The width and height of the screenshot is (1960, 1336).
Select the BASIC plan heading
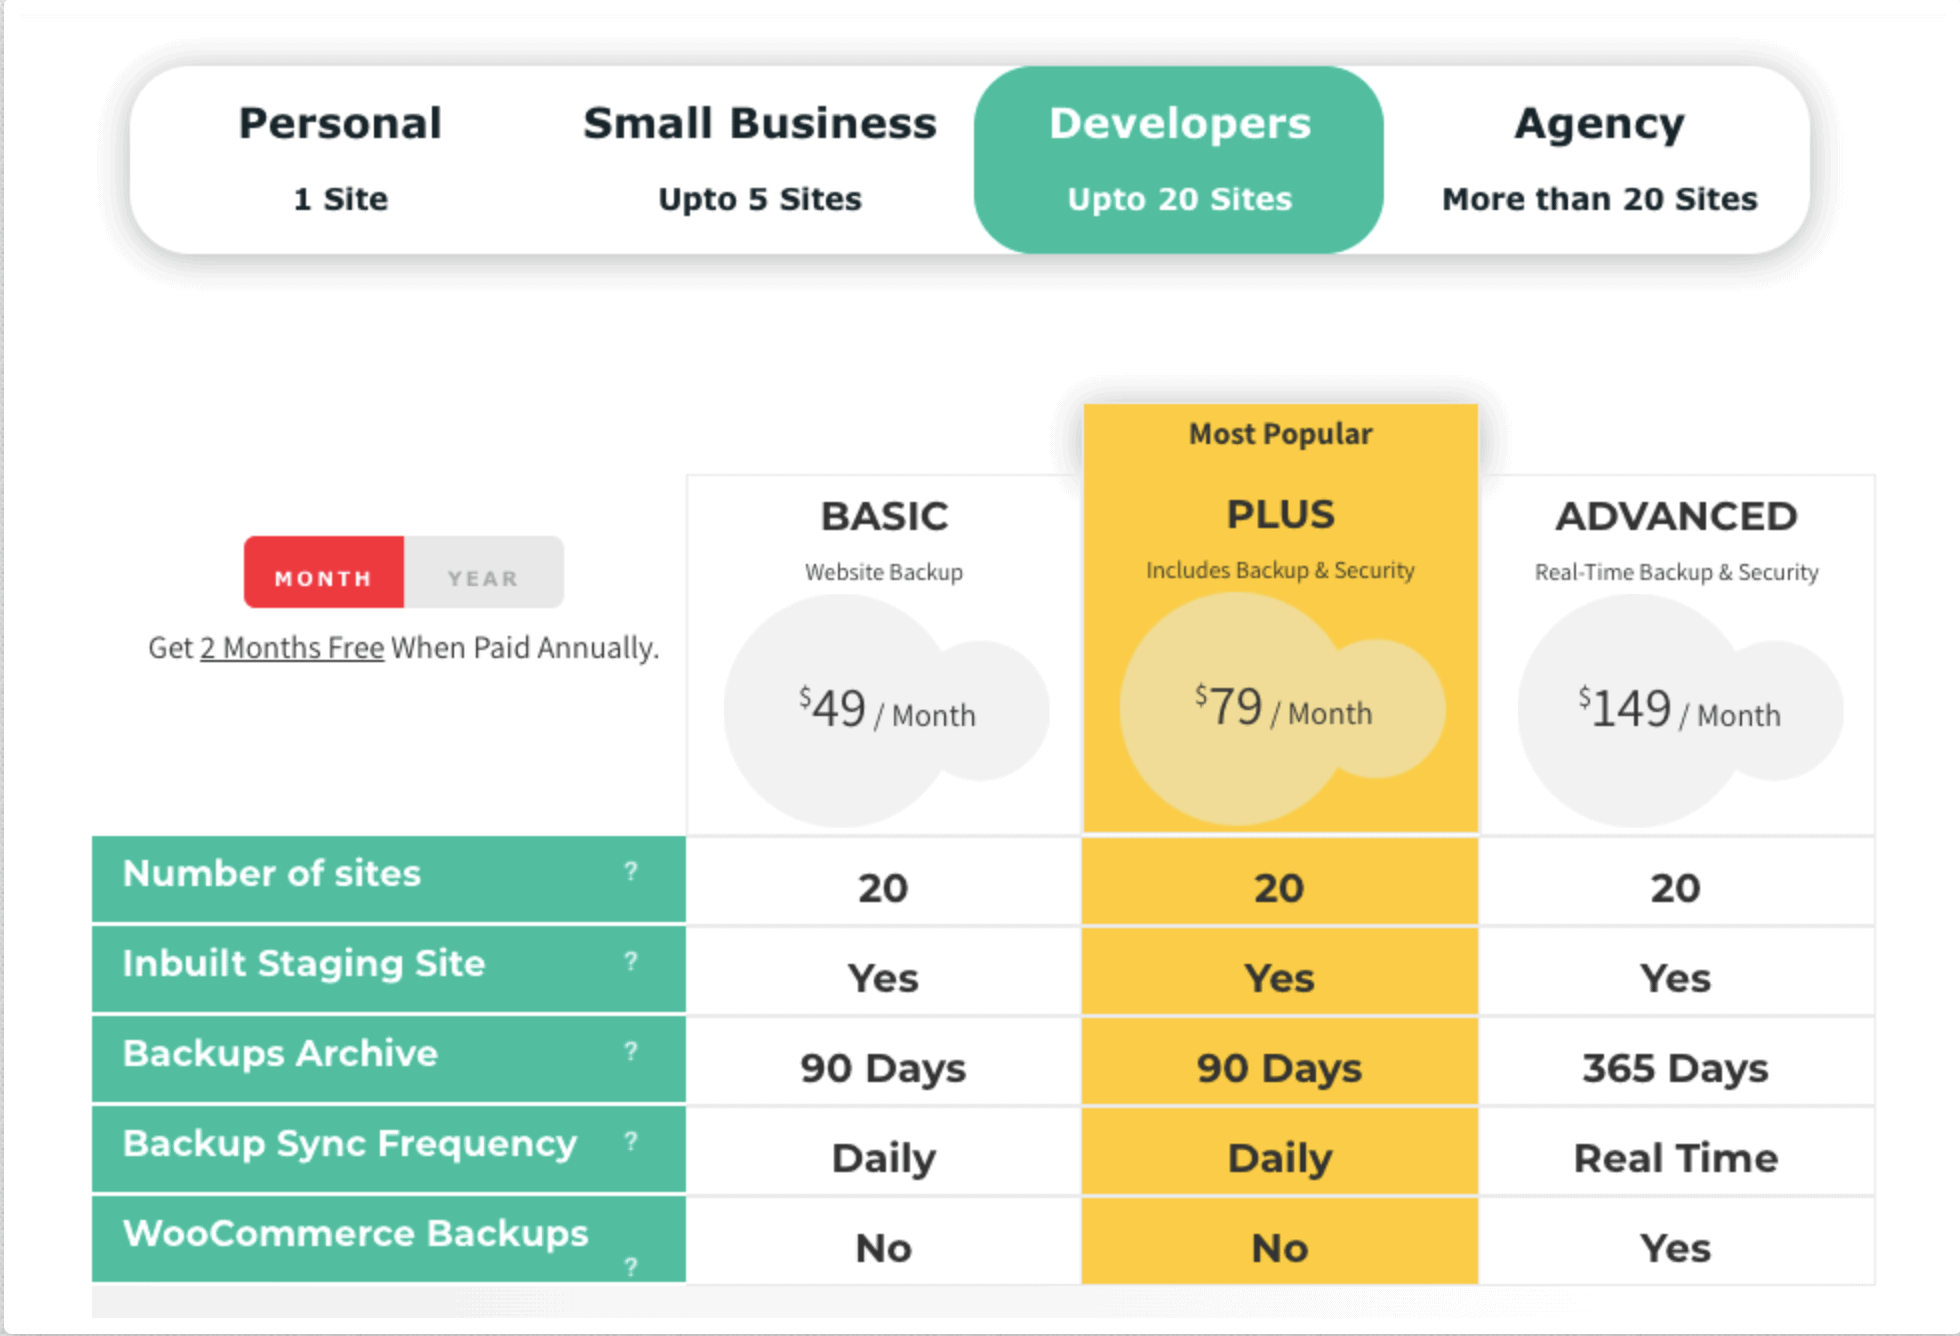pos(884,516)
